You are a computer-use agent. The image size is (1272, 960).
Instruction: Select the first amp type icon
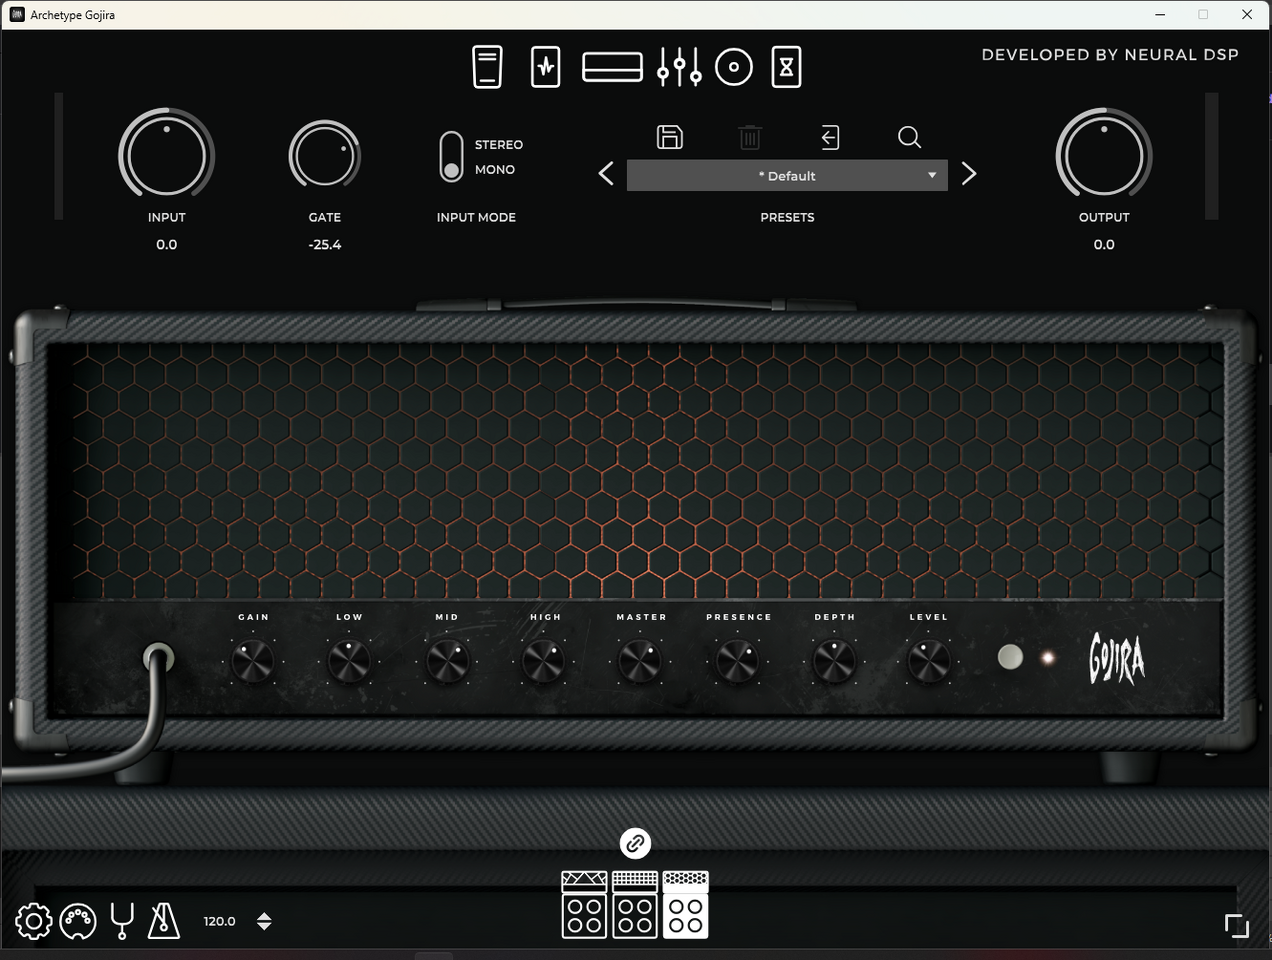[585, 905]
